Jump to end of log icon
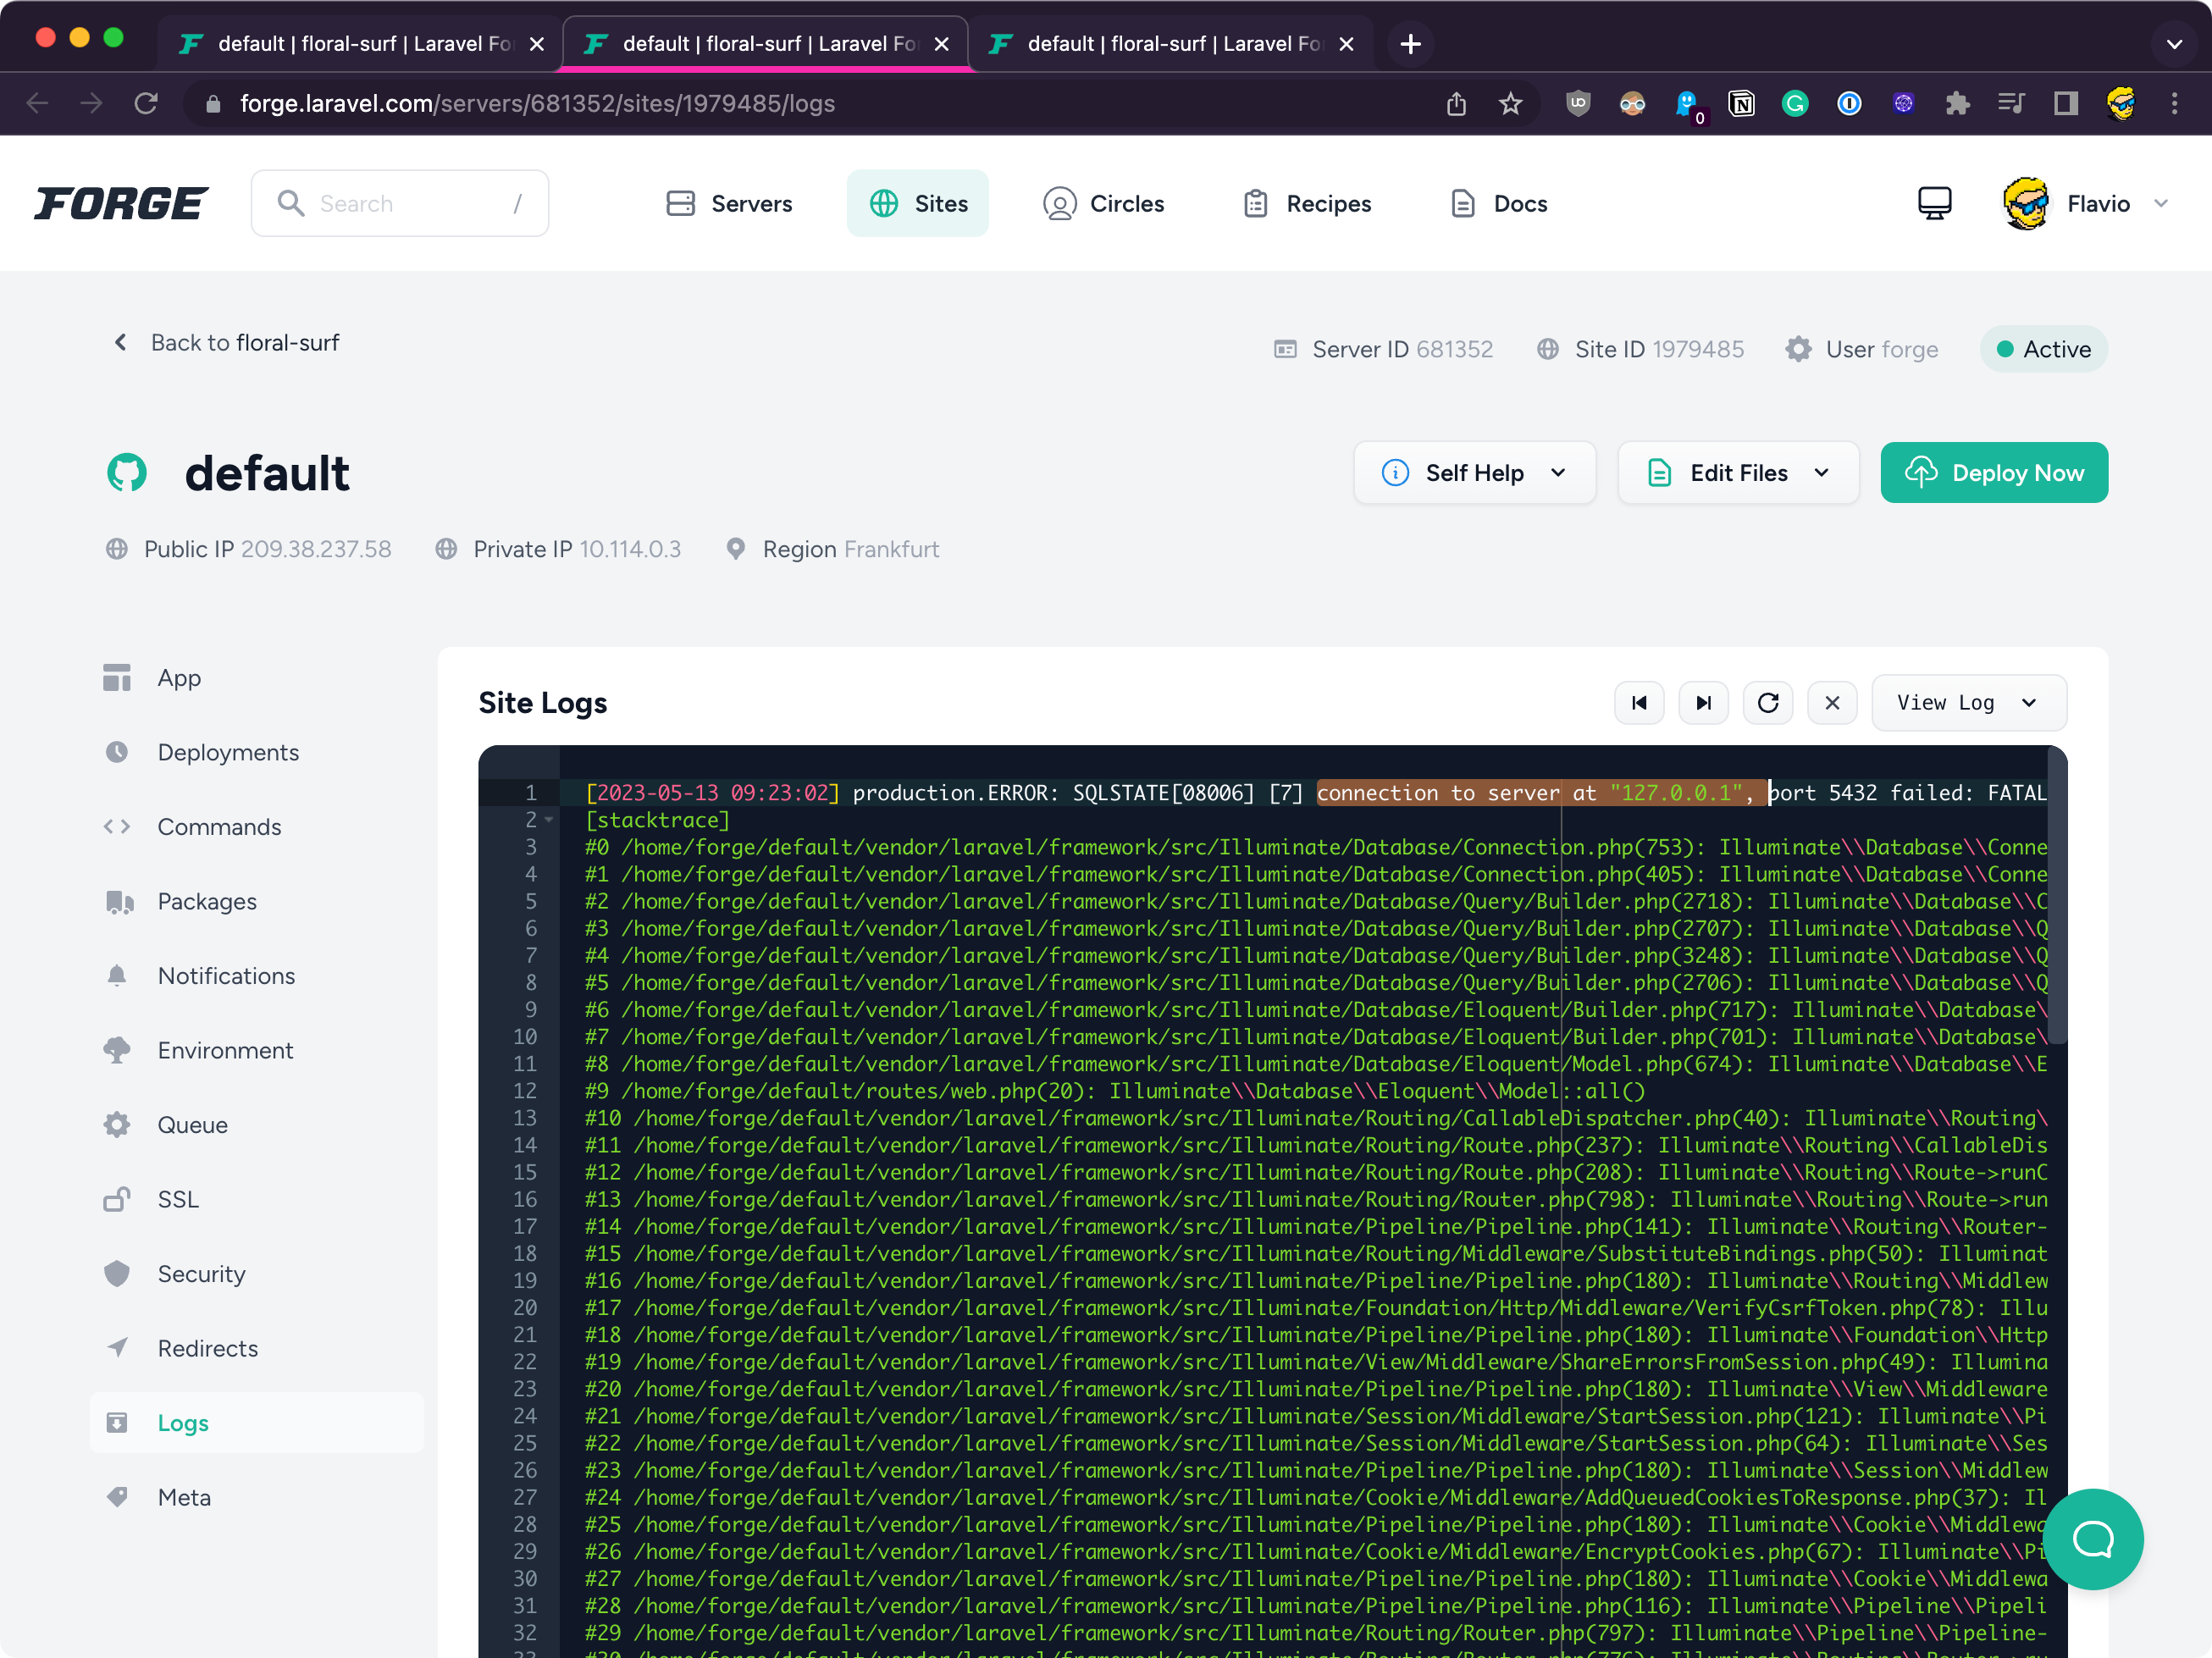The image size is (2212, 1658). coord(1703,703)
